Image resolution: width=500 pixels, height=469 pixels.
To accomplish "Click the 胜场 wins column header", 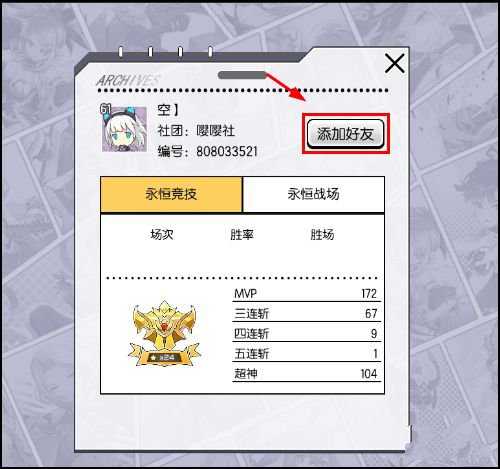I will click(x=322, y=234).
